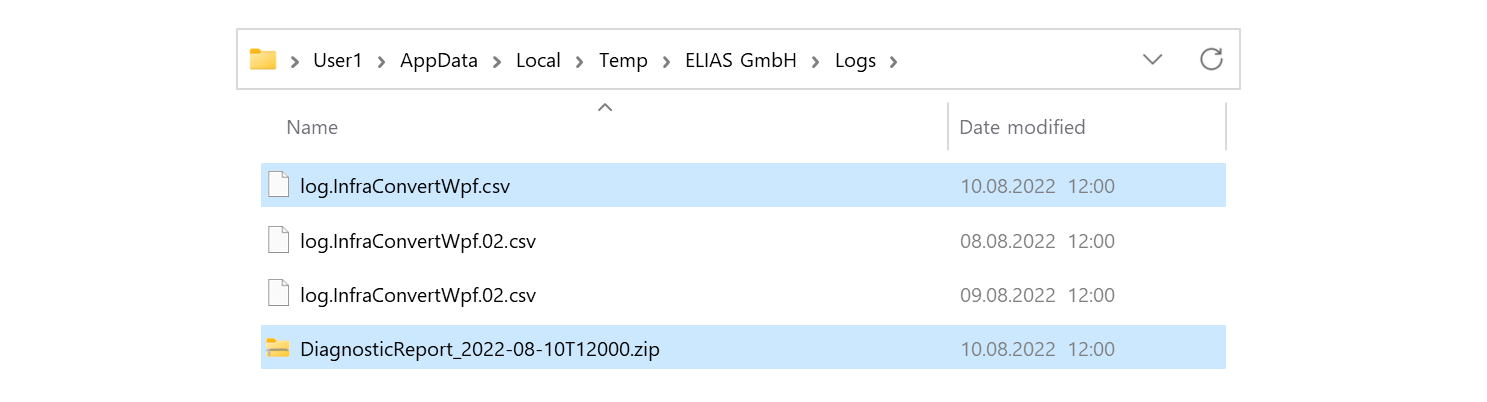Expand the chevron right after the folder icon

click(295, 62)
